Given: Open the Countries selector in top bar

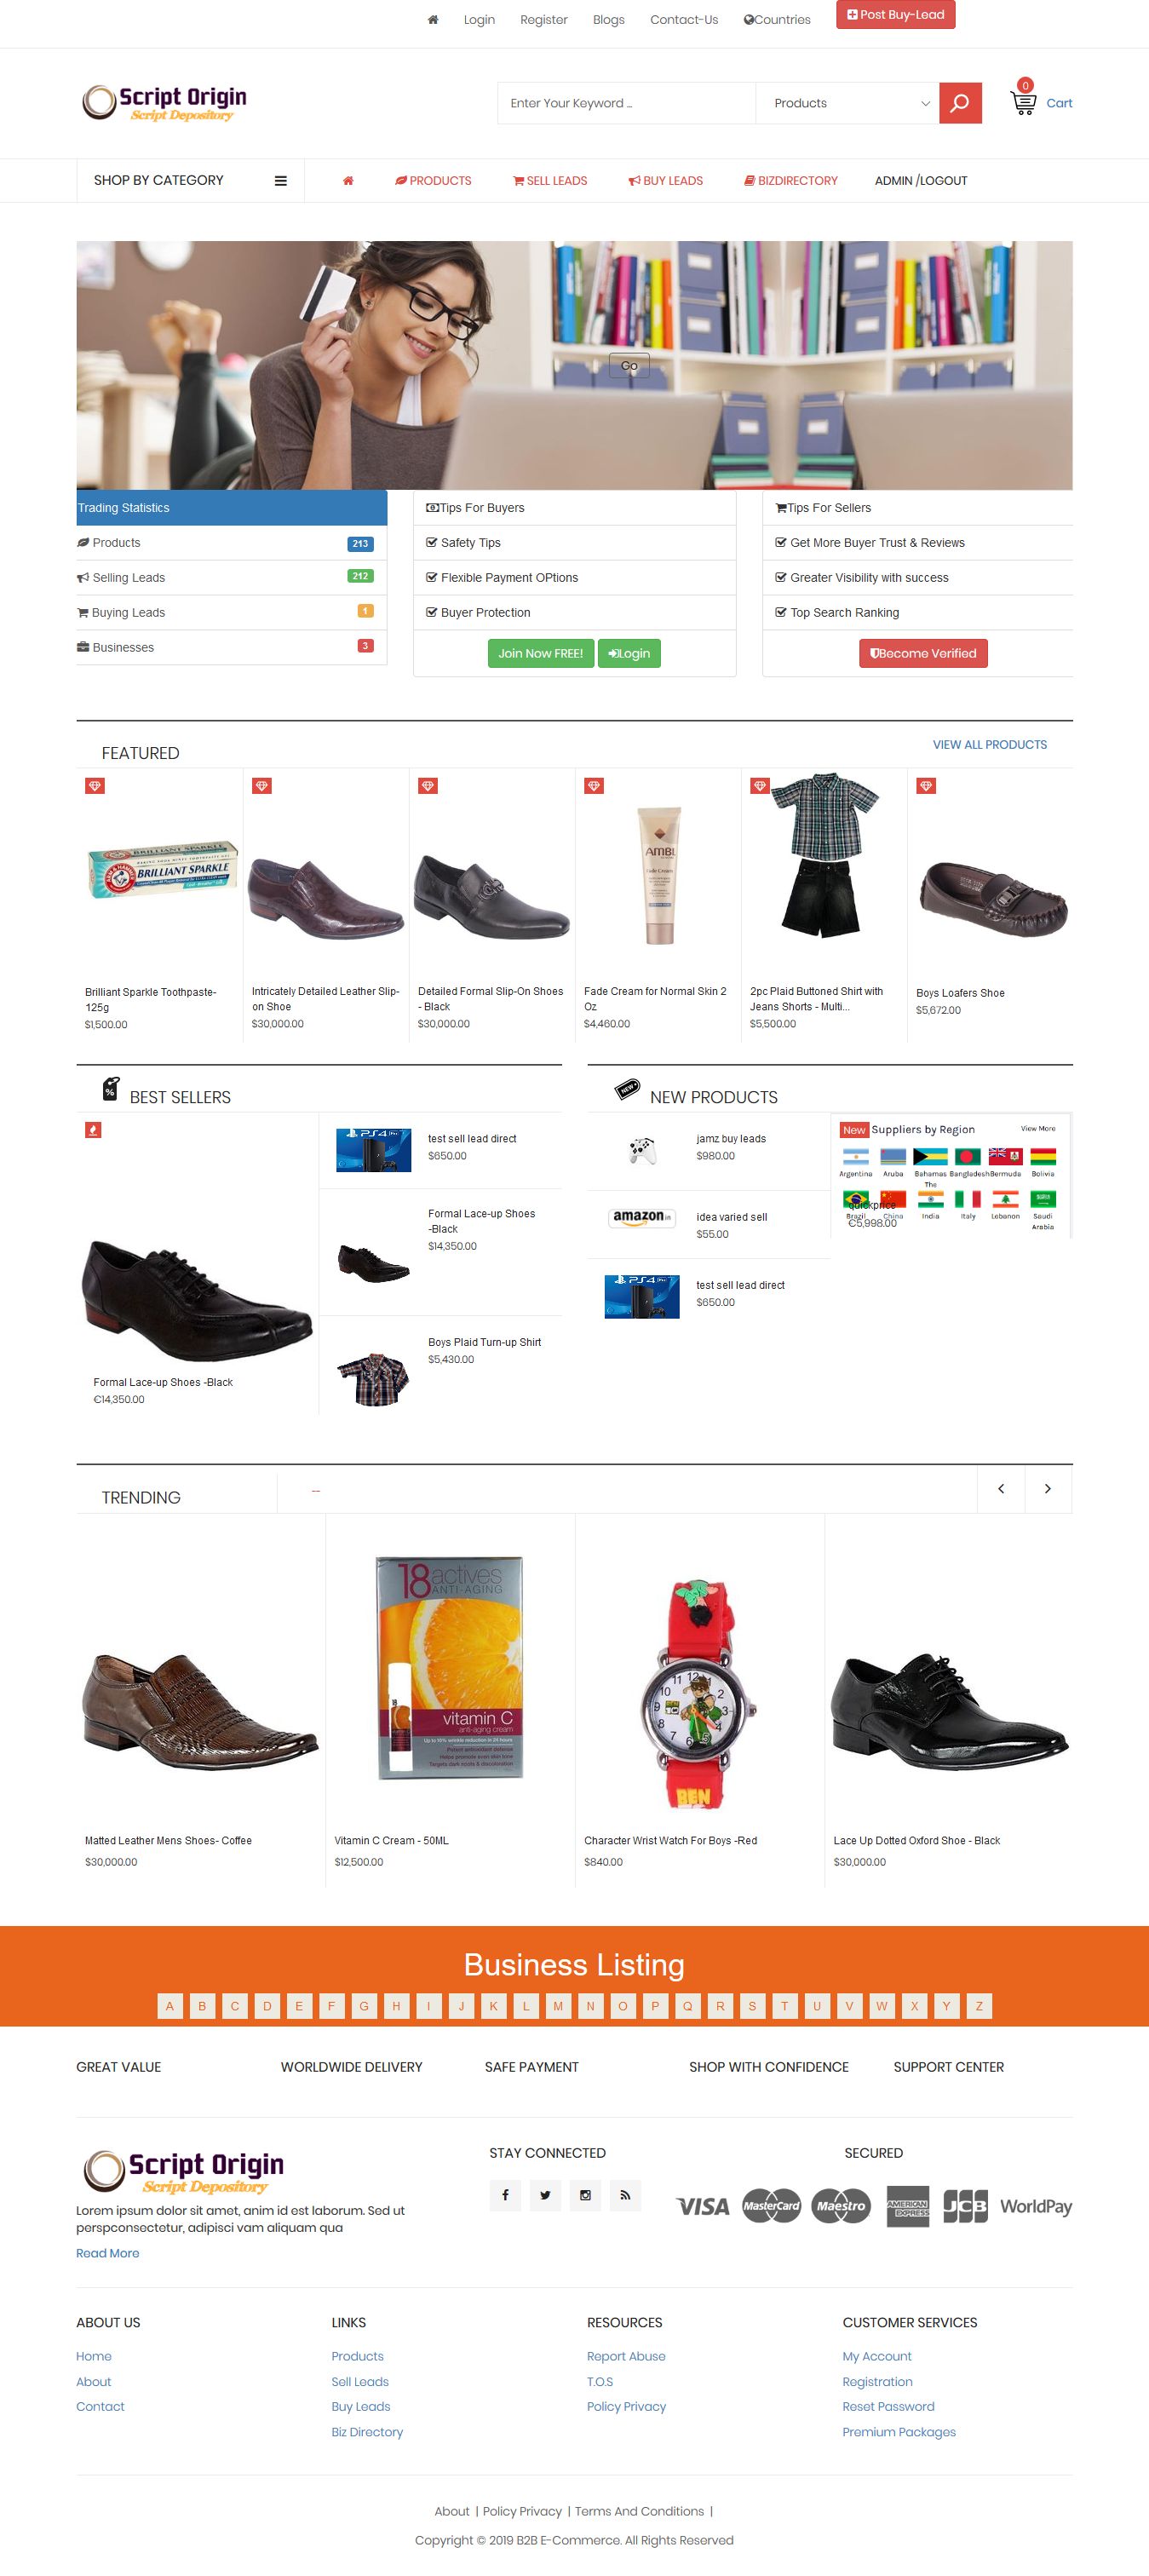Looking at the screenshot, I should (x=777, y=20).
